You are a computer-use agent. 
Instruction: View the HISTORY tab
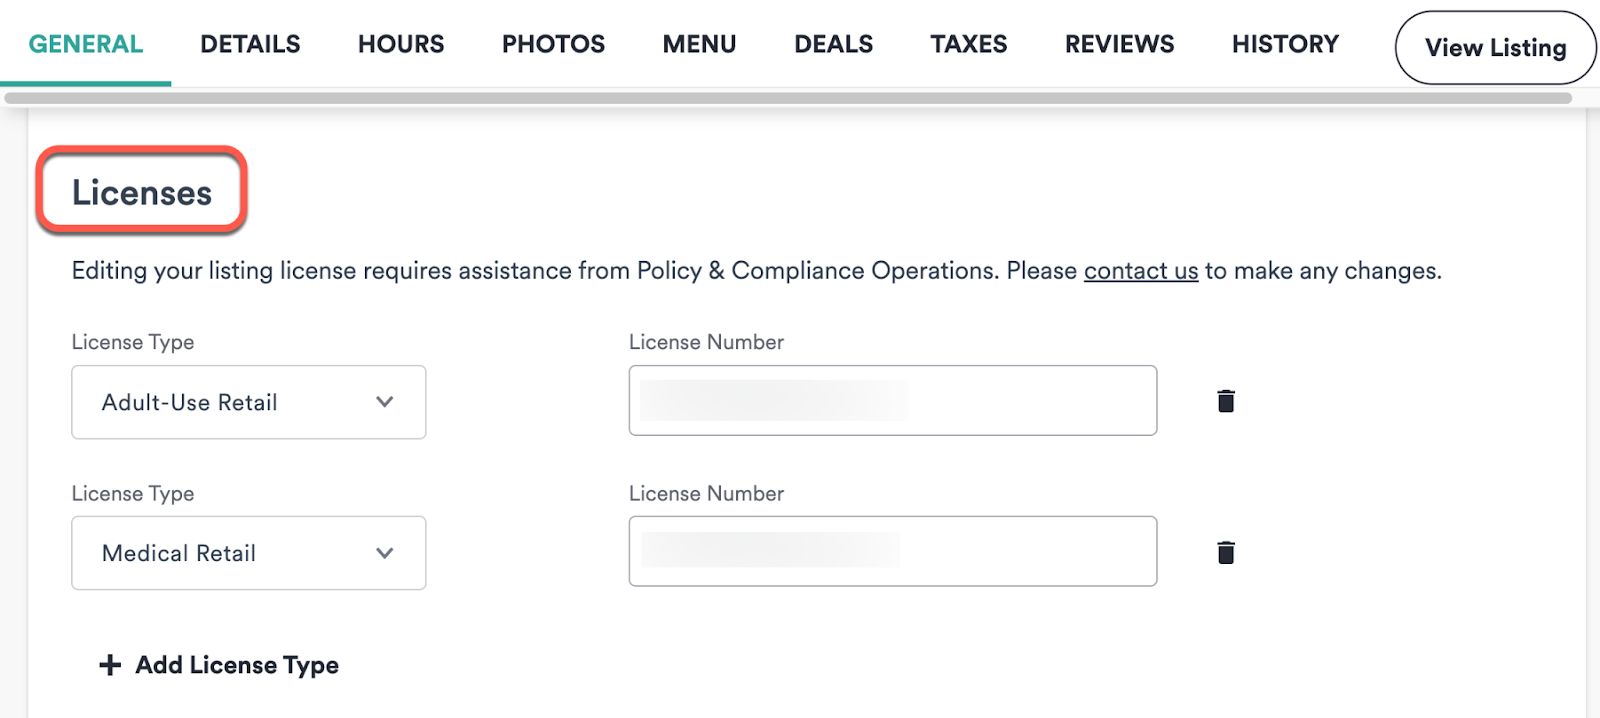[1284, 43]
